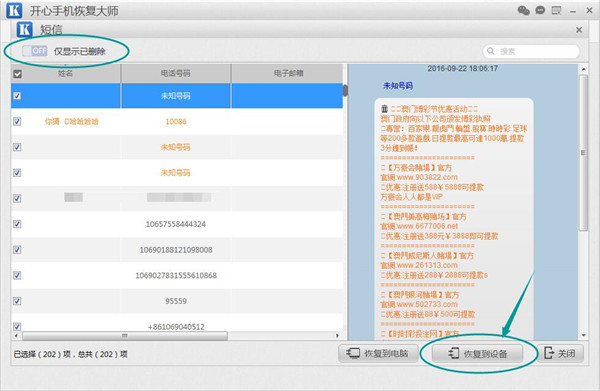Open the chat bubble support icon
The image size is (600, 391).
pos(540,10)
